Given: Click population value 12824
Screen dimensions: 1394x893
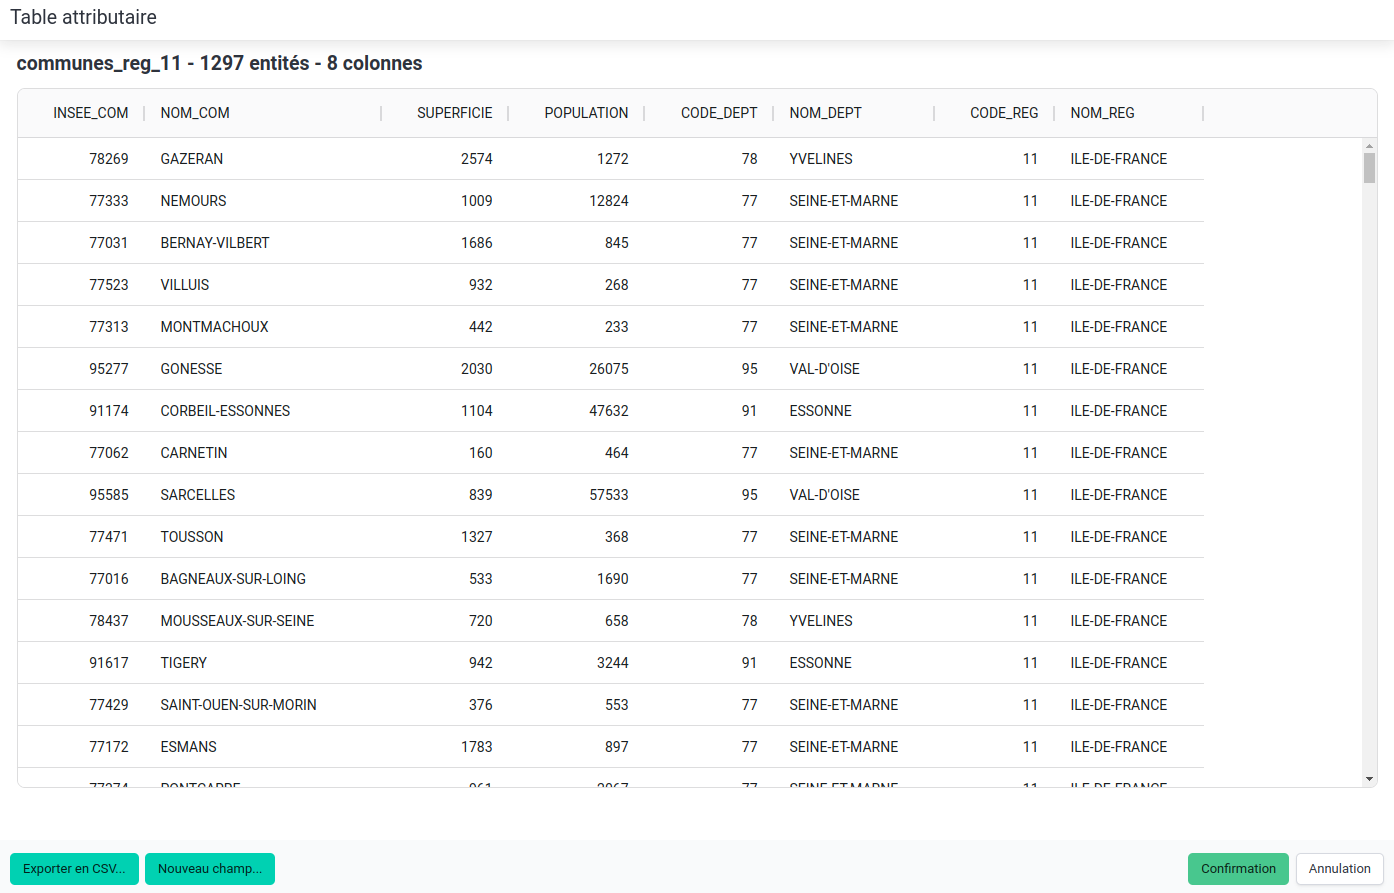Looking at the screenshot, I should tap(609, 201).
